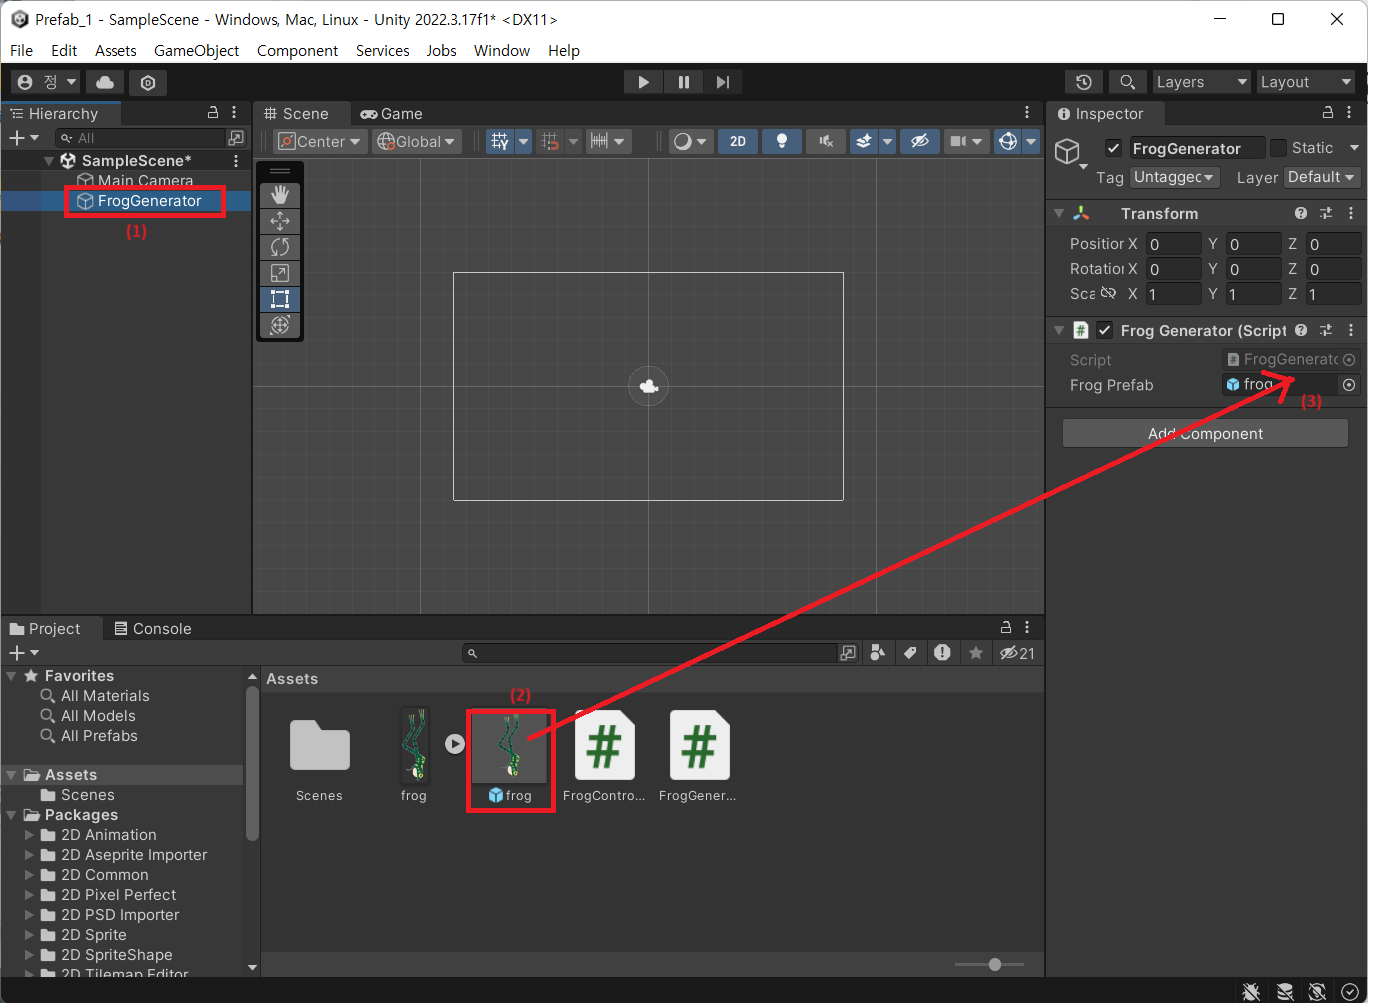Viewport: 1373px width, 1003px height.
Task: Open the Layers dropdown
Action: tap(1202, 82)
